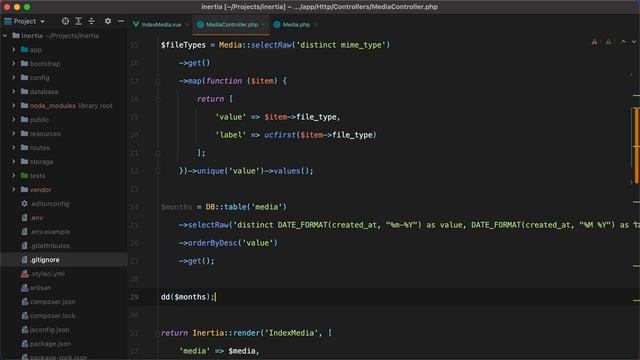Click the IndexMedia.vue tab's Vue file icon

(x=136, y=24)
